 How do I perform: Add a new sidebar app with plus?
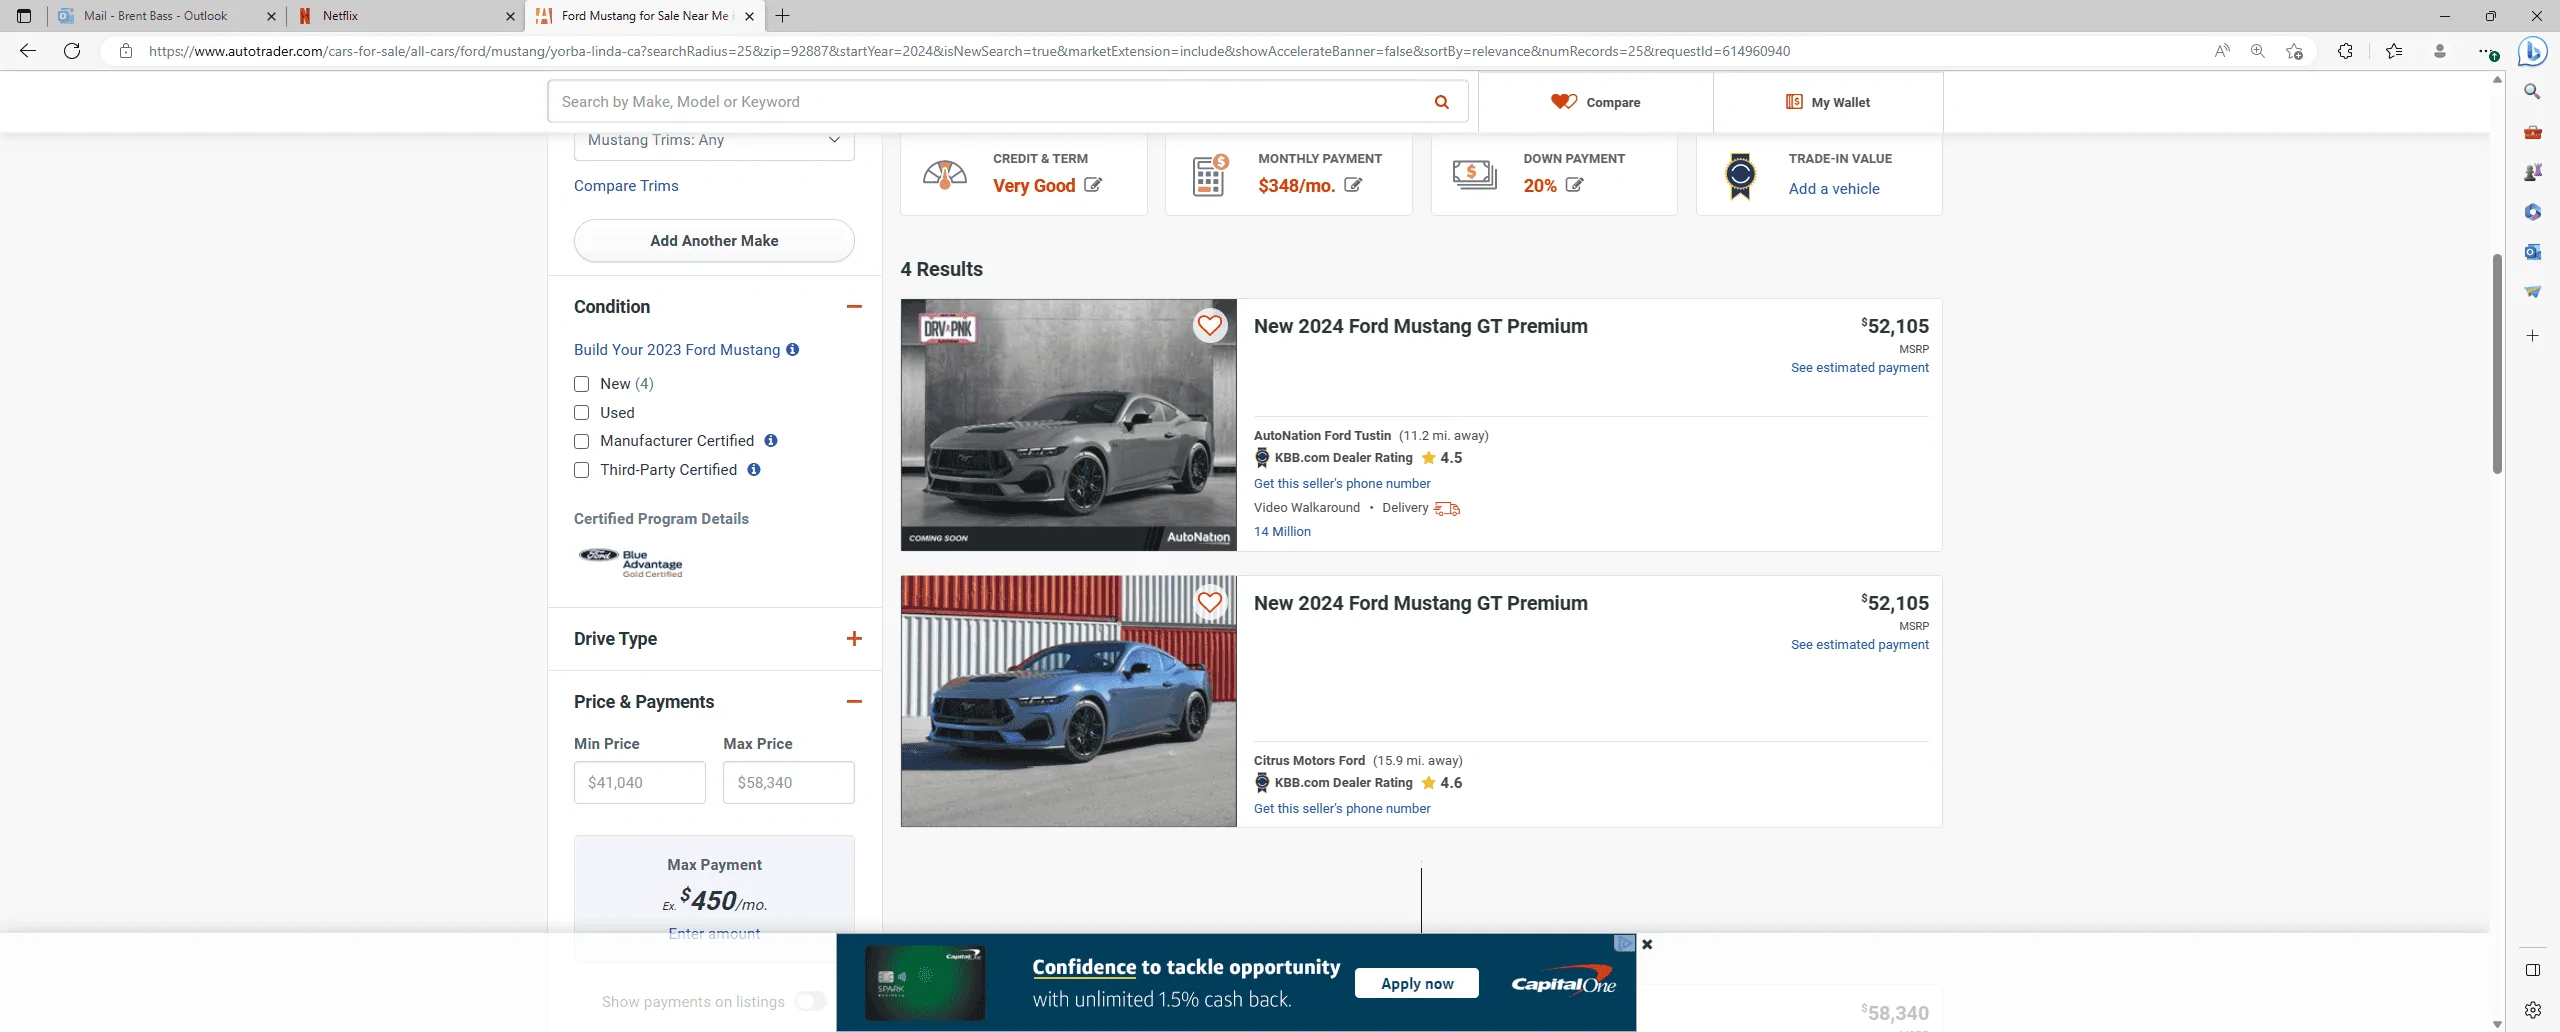pyautogui.click(x=2532, y=336)
